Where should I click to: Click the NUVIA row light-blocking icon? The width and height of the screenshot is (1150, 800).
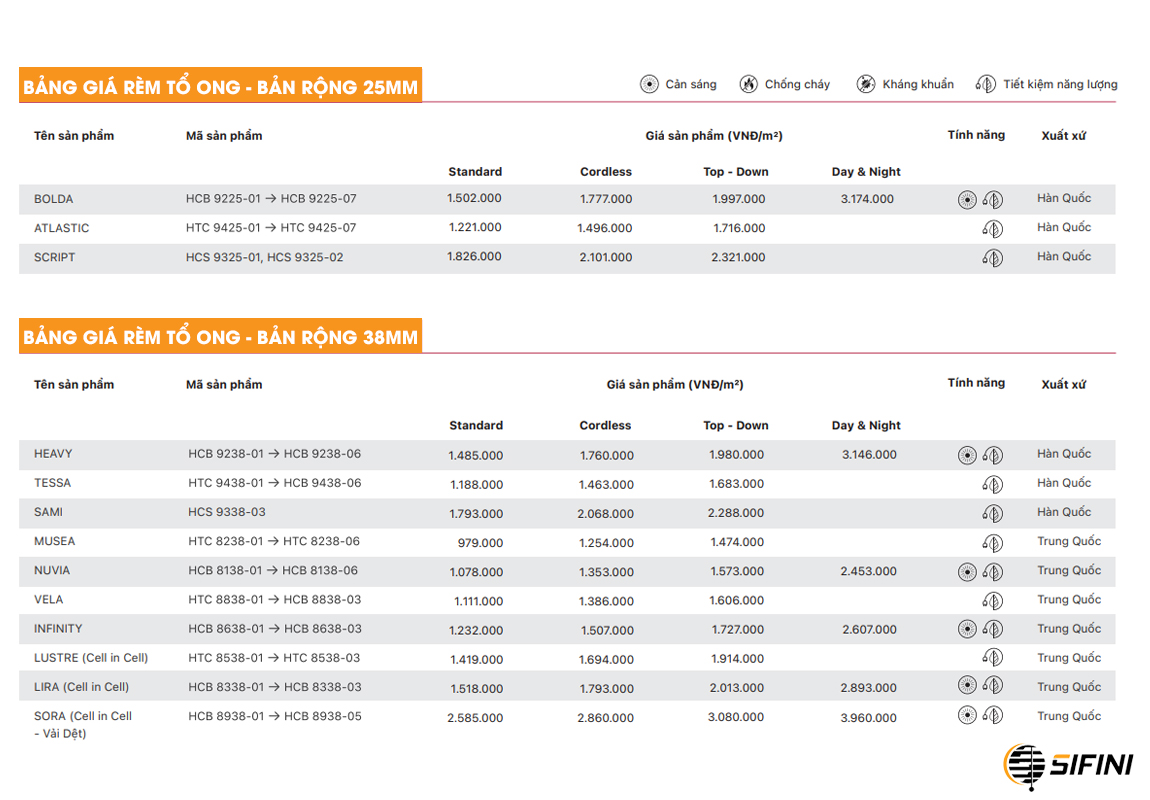967,572
